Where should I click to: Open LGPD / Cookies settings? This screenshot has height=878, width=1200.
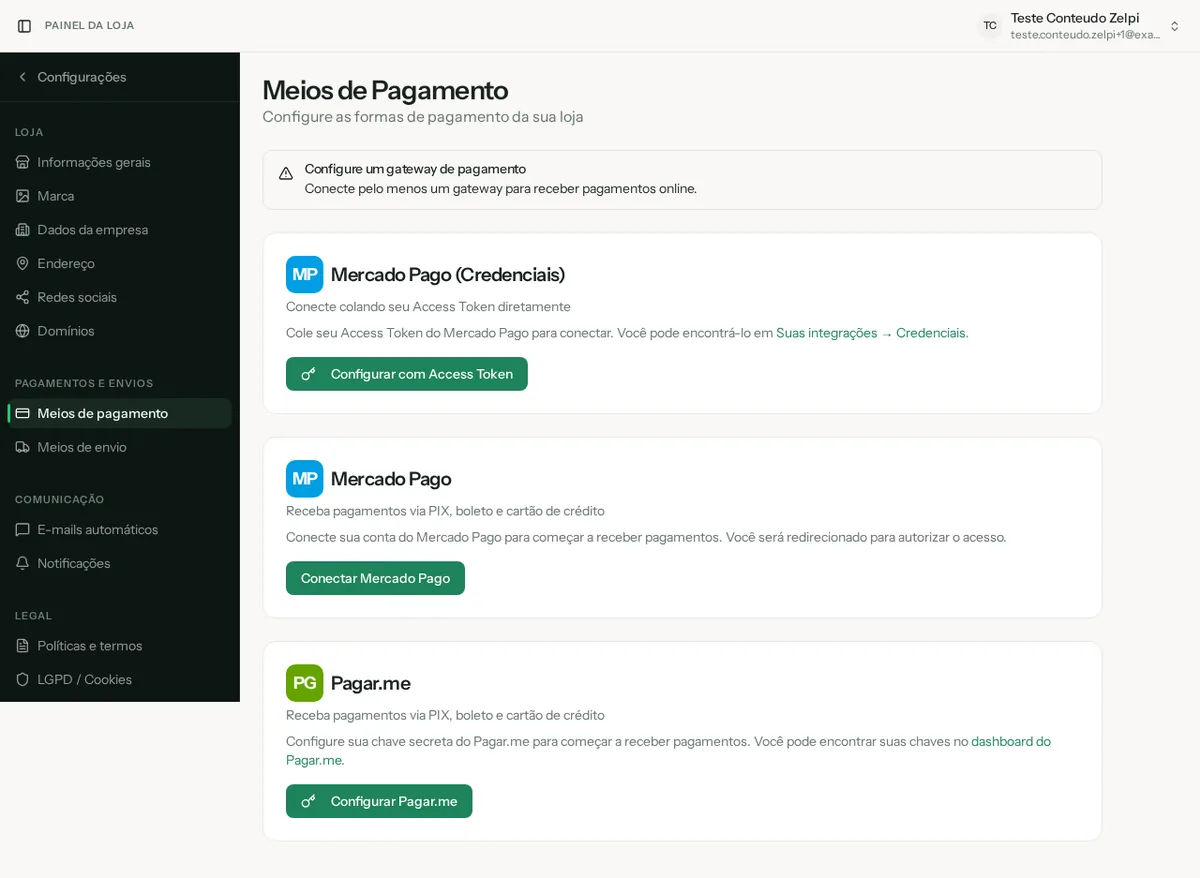(x=120, y=679)
